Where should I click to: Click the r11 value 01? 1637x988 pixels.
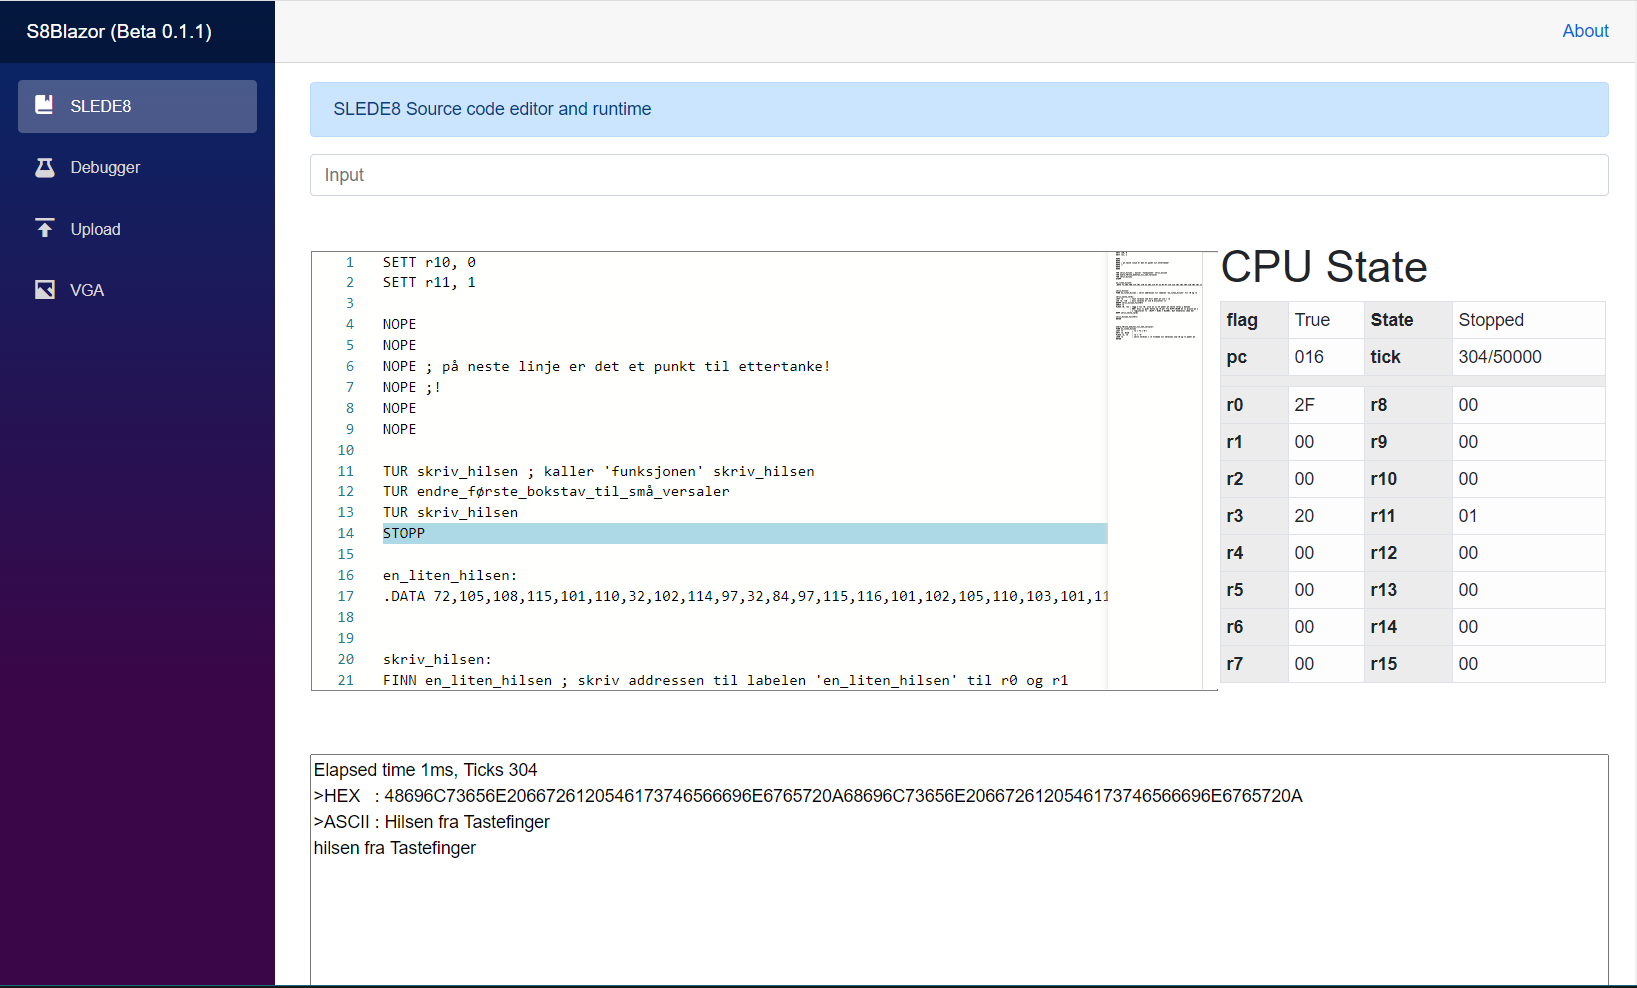pyautogui.click(x=1468, y=516)
